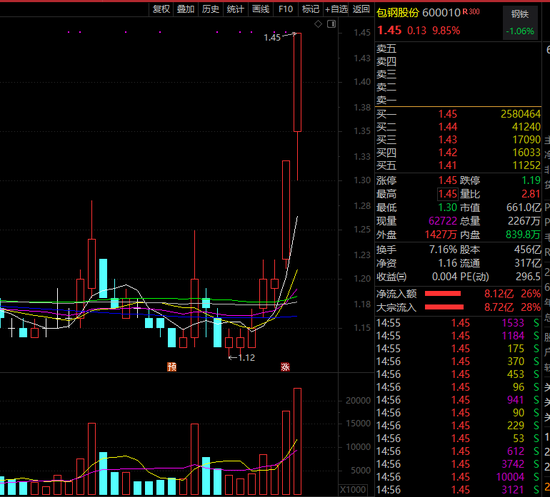Click the 返回 back button
This screenshot has width=550, height=497.
[x=361, y=9]
